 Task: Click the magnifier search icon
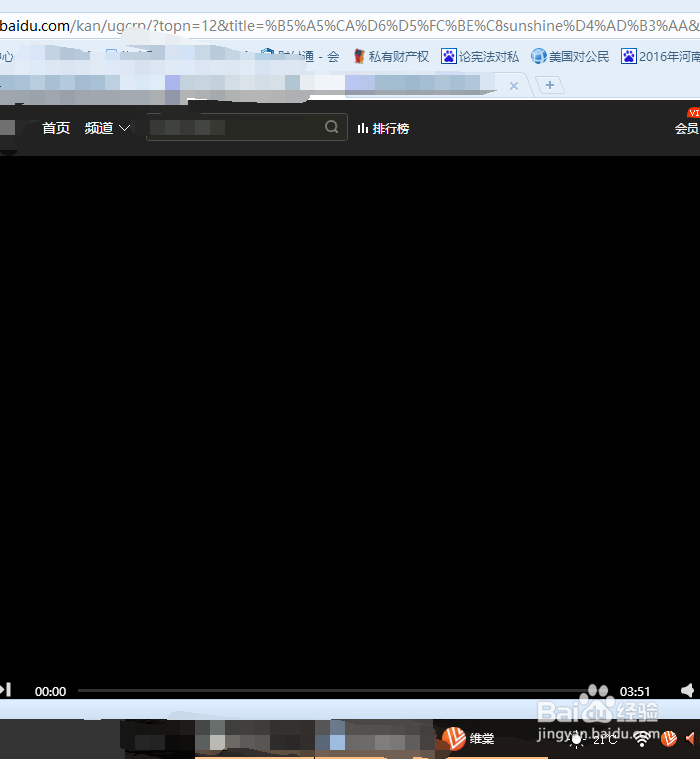pos(332,127)
